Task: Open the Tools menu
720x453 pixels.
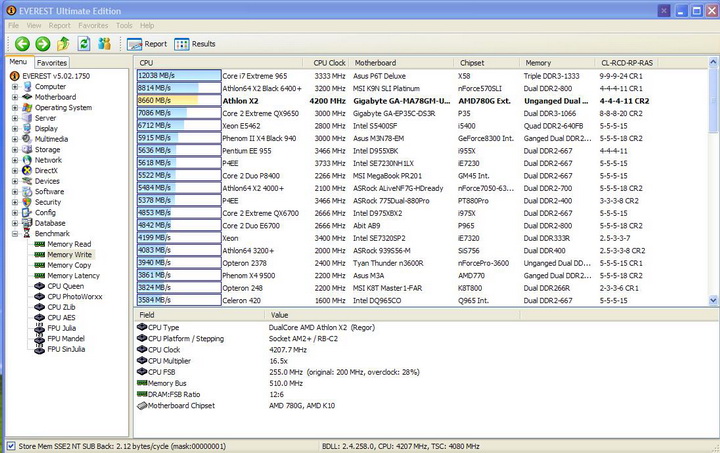Action: click(124, 25)
